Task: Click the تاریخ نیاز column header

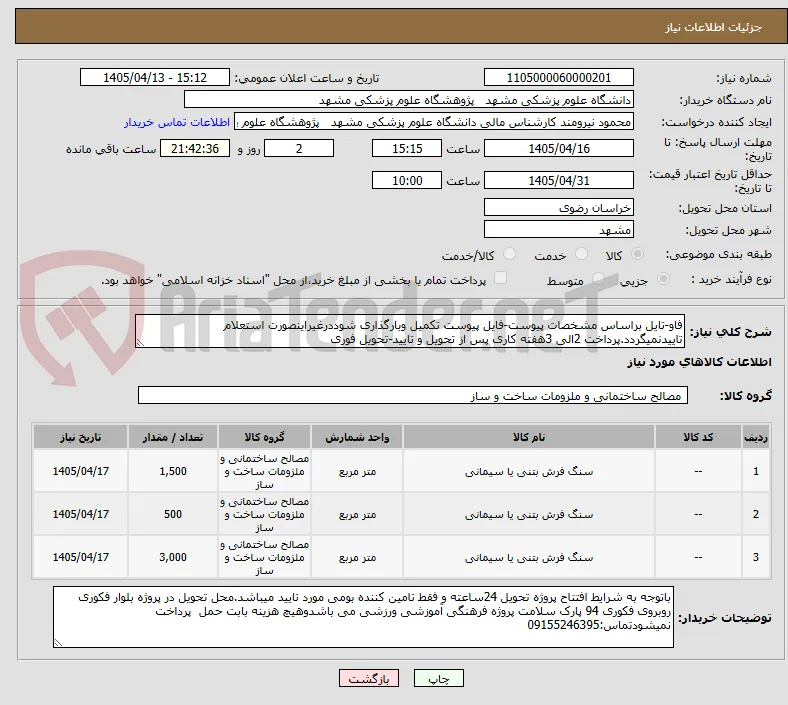Action: tap(80, 437)
